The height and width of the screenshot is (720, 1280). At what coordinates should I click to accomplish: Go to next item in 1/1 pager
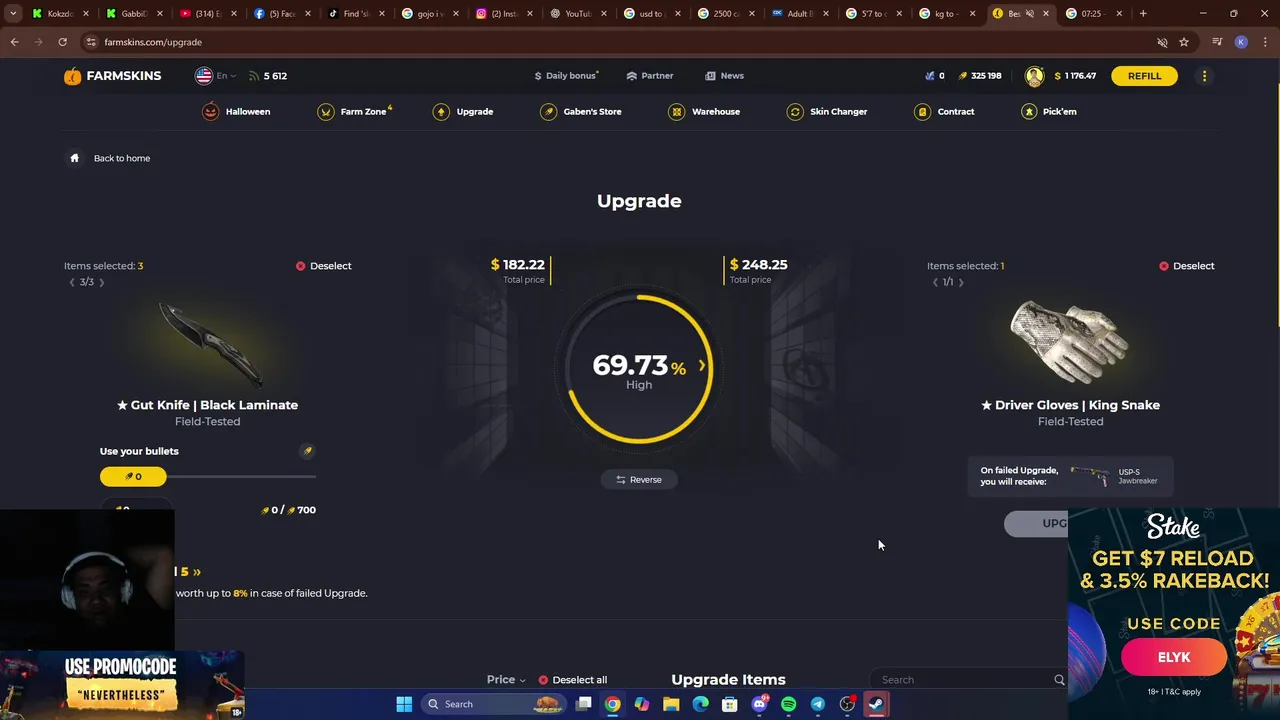point(961,283)
